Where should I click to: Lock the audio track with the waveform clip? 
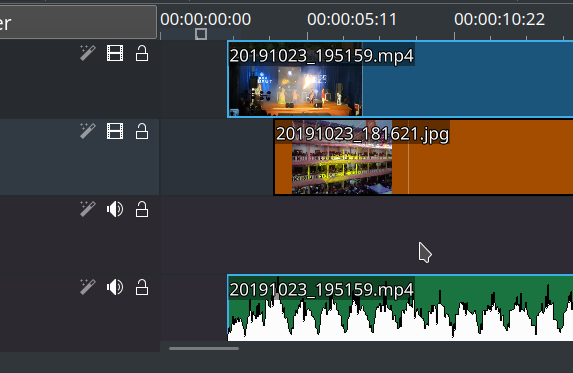pyautogui.click(x=142, y=287)
